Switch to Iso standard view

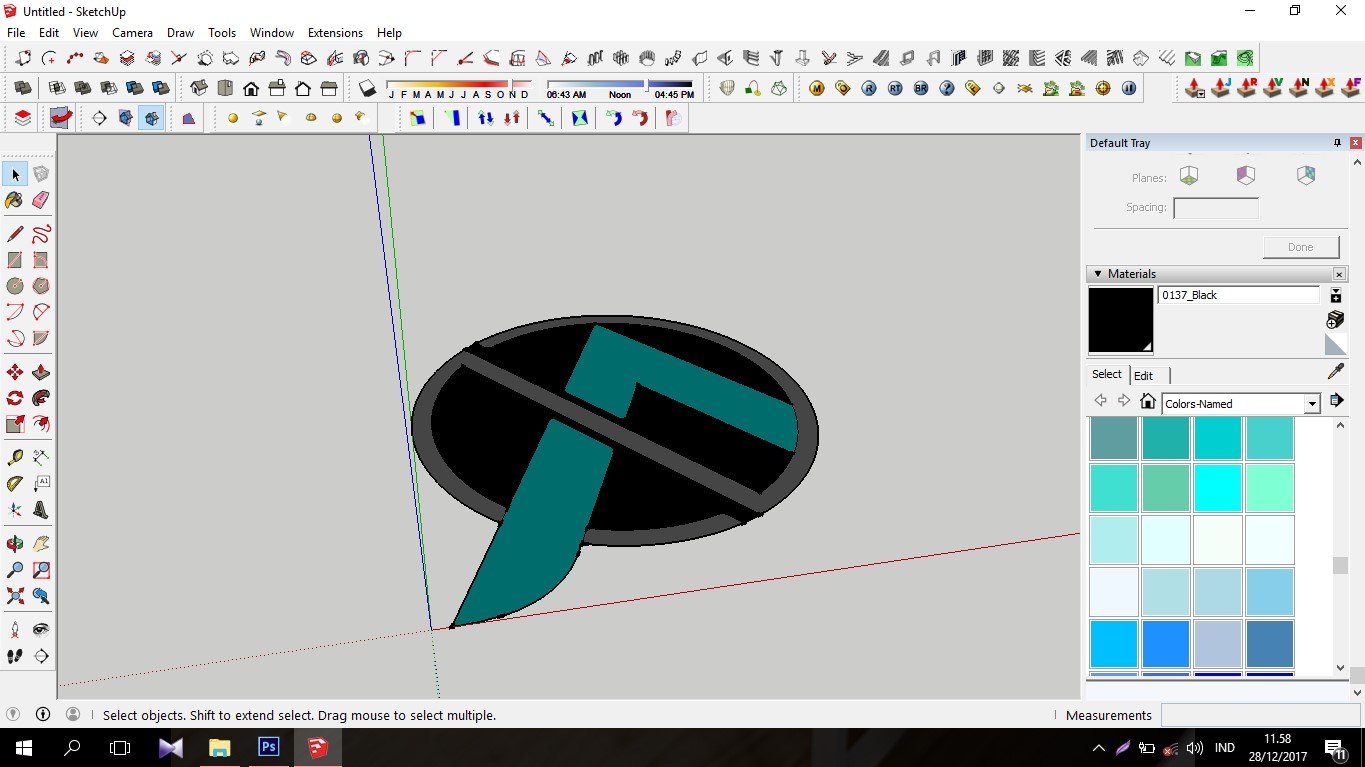tap(199, 88)
